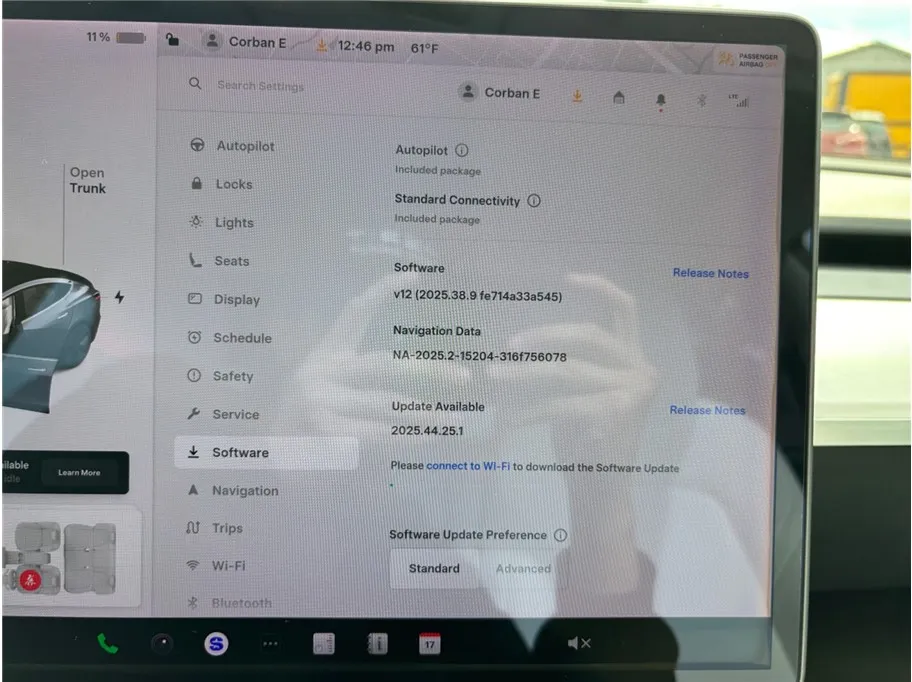Screen dimensions: 912x682
Task: Unmute the volume speaker icon
Action: coord(578,644)
